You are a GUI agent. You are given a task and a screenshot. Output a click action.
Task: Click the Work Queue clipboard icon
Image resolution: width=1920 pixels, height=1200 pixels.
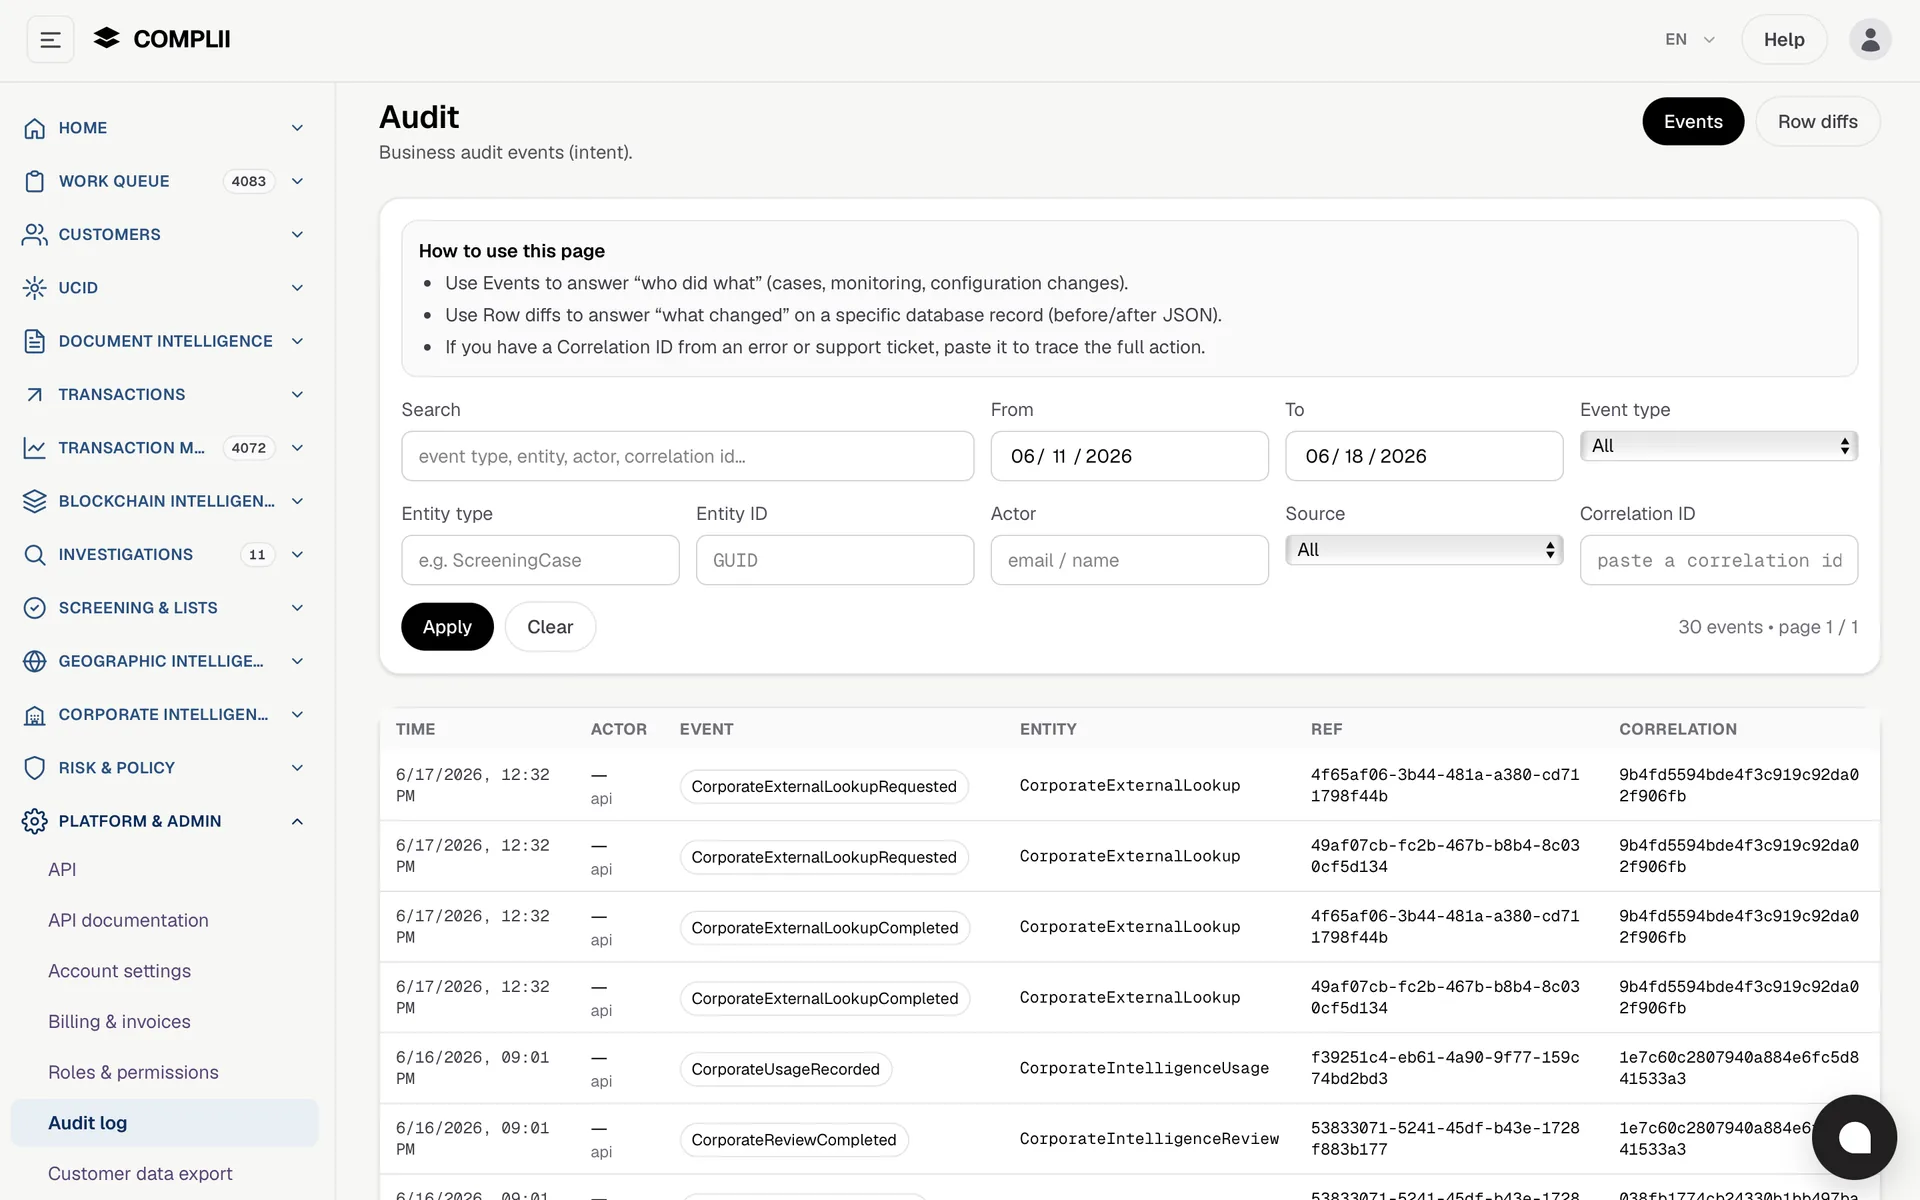pos(35,181)
